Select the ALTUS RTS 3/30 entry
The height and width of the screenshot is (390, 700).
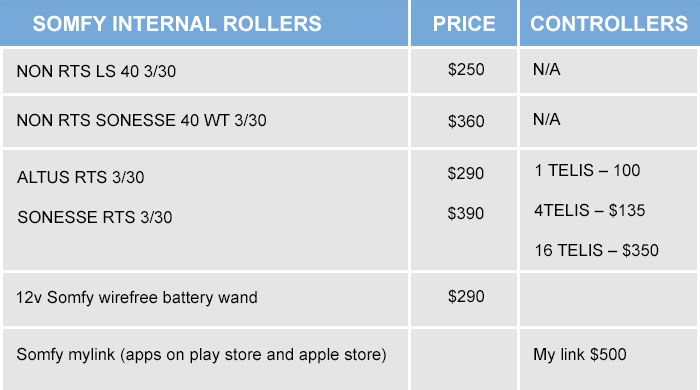click(81, 178)
